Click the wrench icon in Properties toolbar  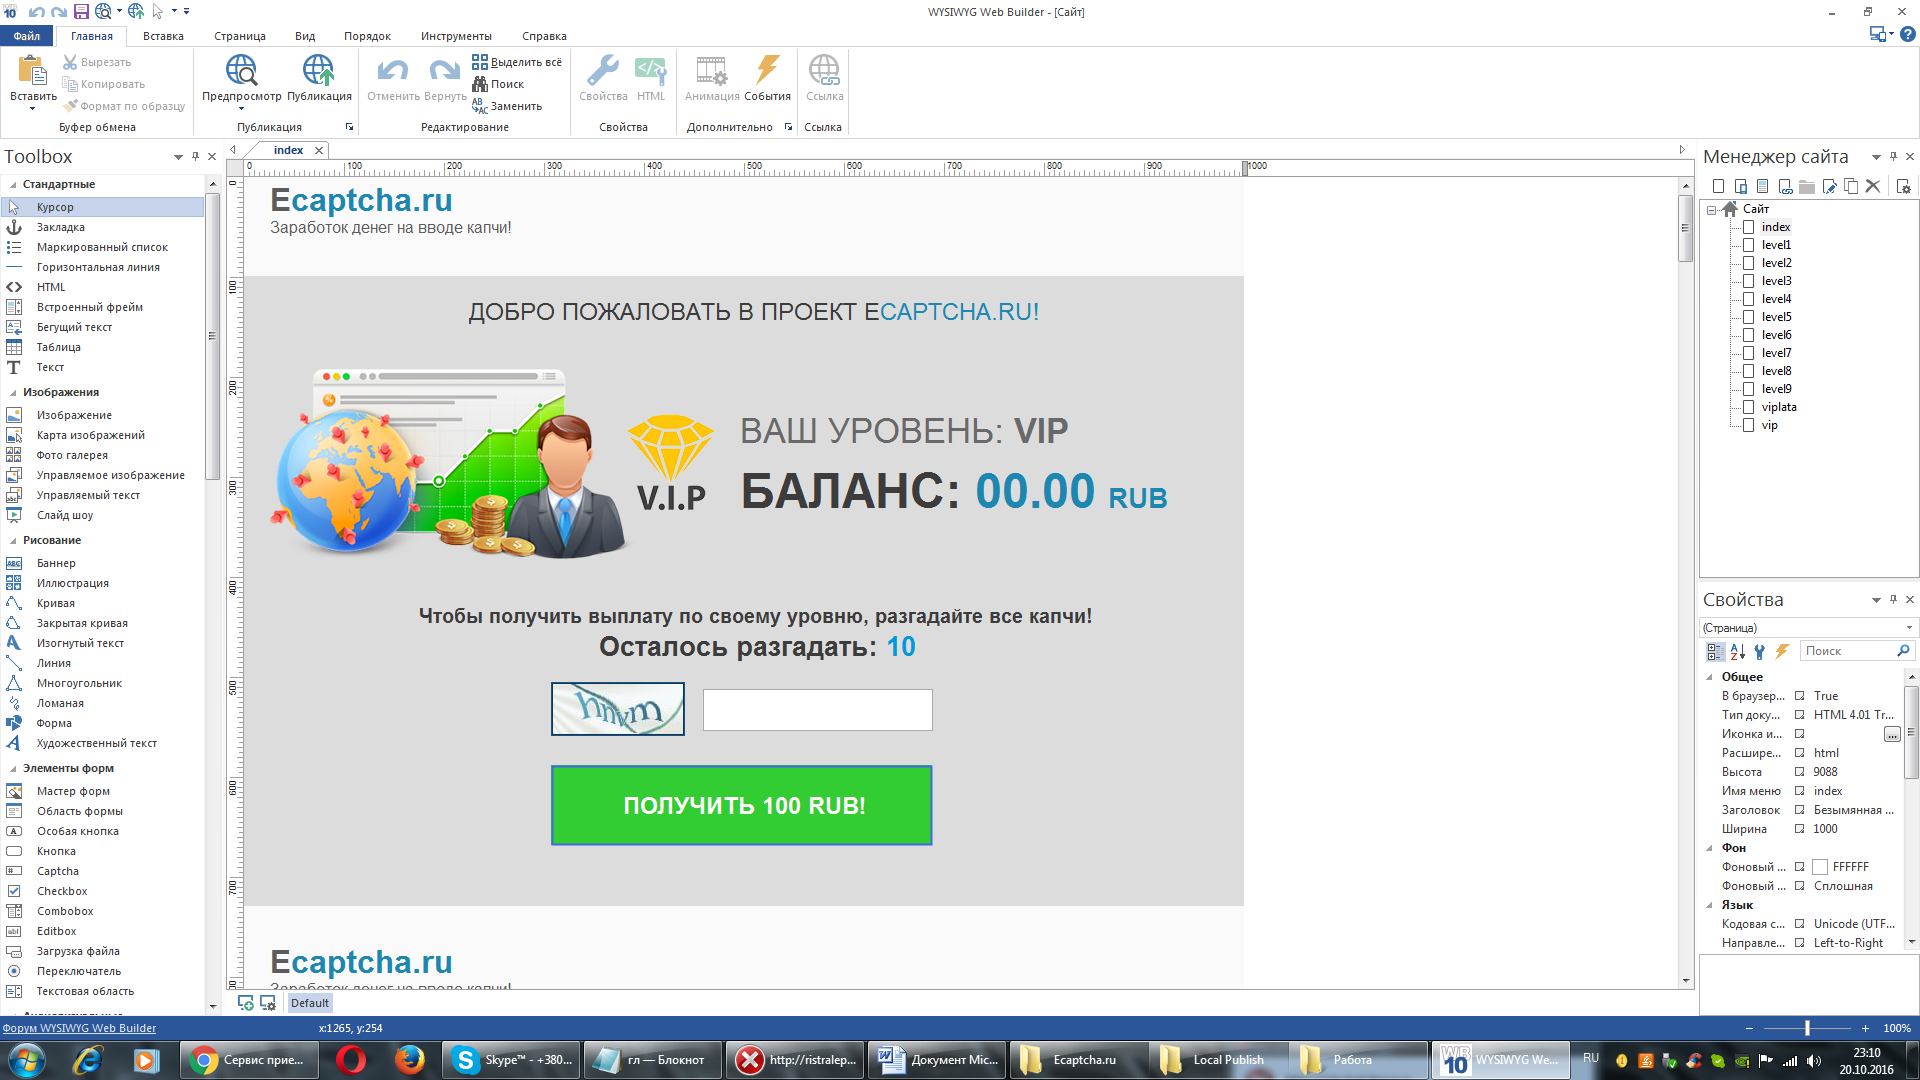click(x=1760, y=651)
